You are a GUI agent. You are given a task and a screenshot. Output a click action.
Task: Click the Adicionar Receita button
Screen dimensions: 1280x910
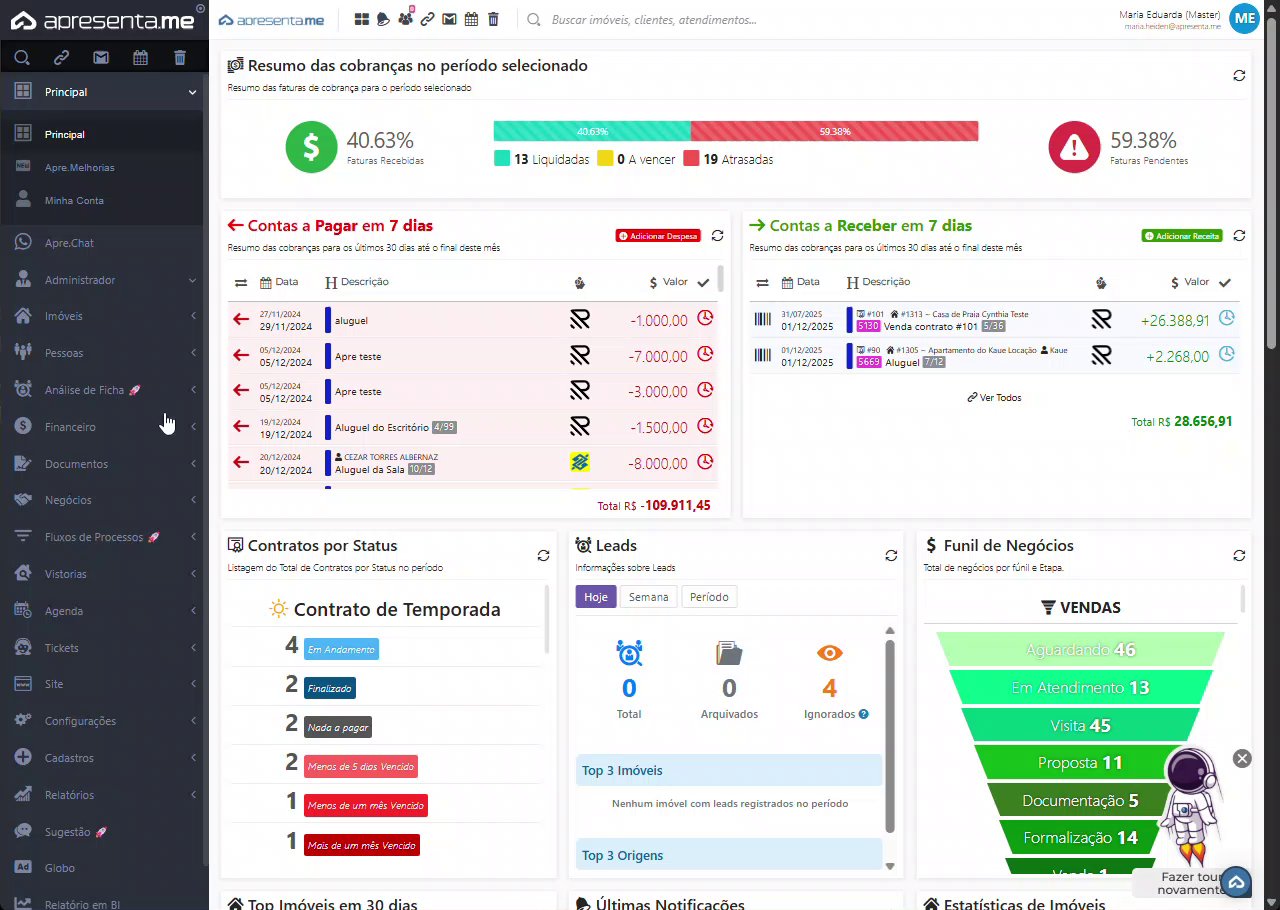click(x=1182, y=236)
